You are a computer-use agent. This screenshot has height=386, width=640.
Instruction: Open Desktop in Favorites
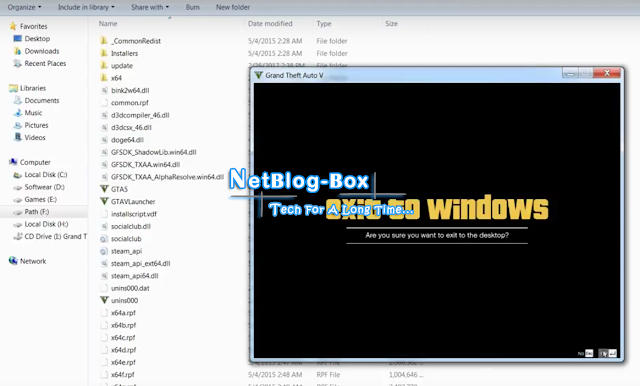[37, 38]
